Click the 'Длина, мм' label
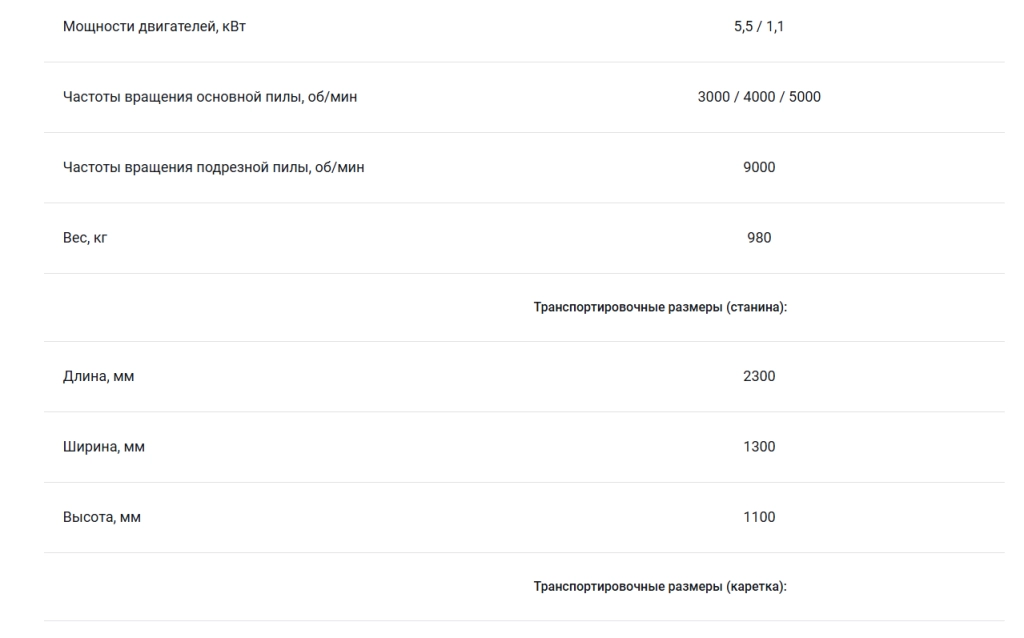The height and width of the screenshot is (638, 1024). click(x=99, y=377)
